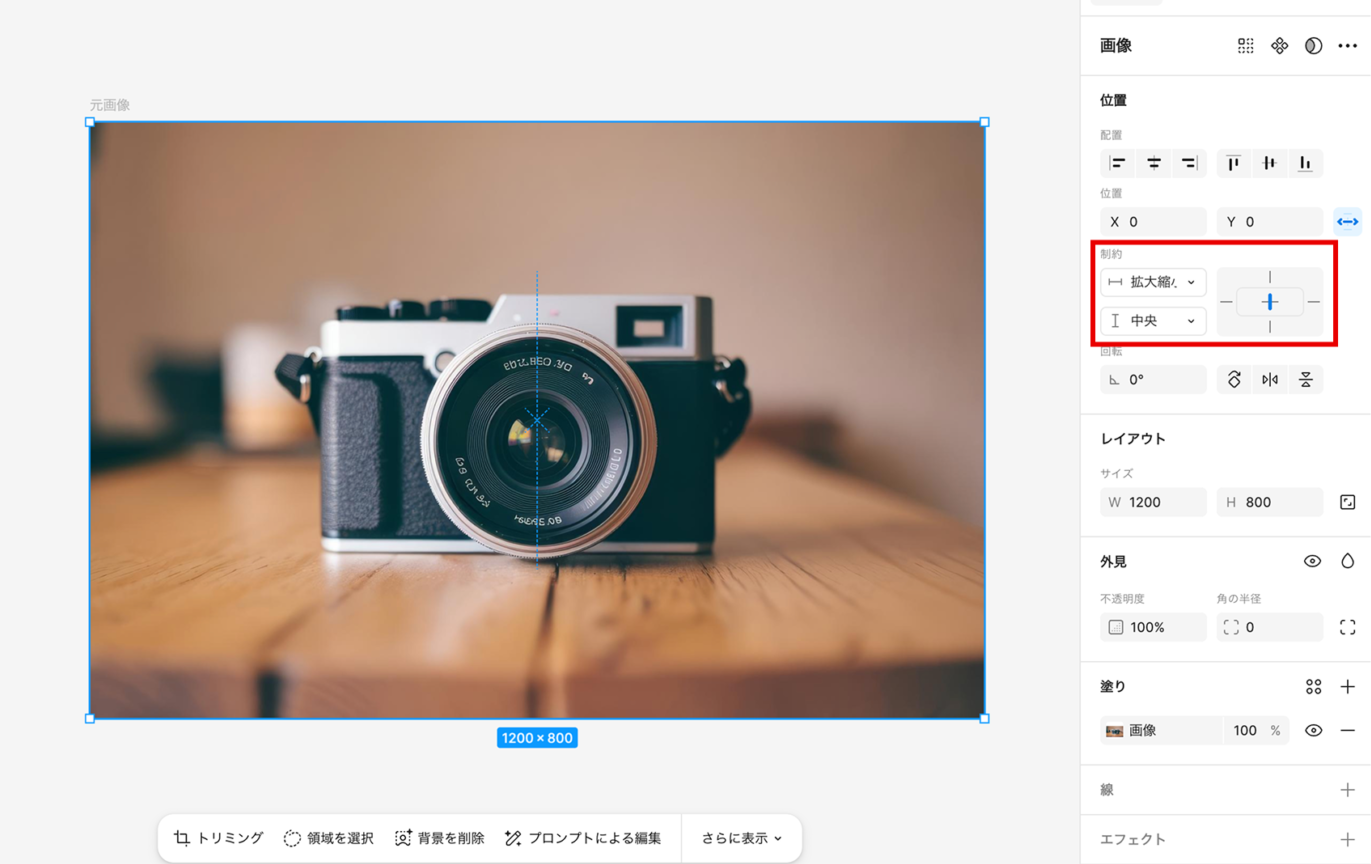The width and height of the screenshot is (1371, 864).
Task: Click the image fill thumbnail swatch
Action: click(1114, 731)
